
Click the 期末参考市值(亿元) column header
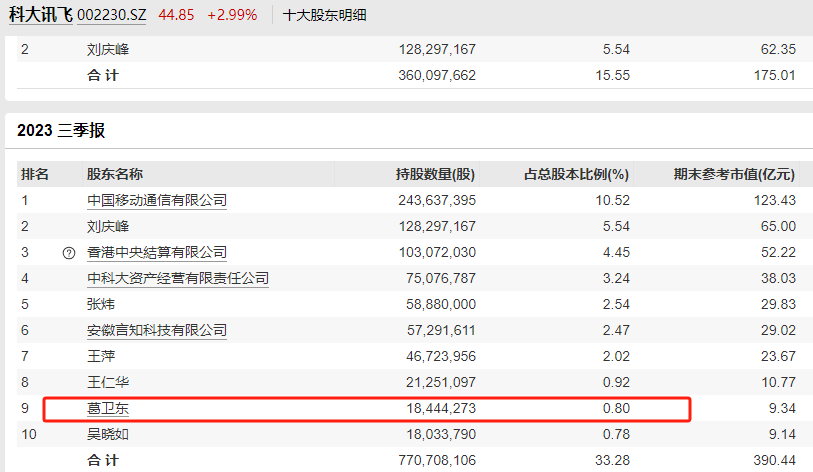click(x=734, y=174)
